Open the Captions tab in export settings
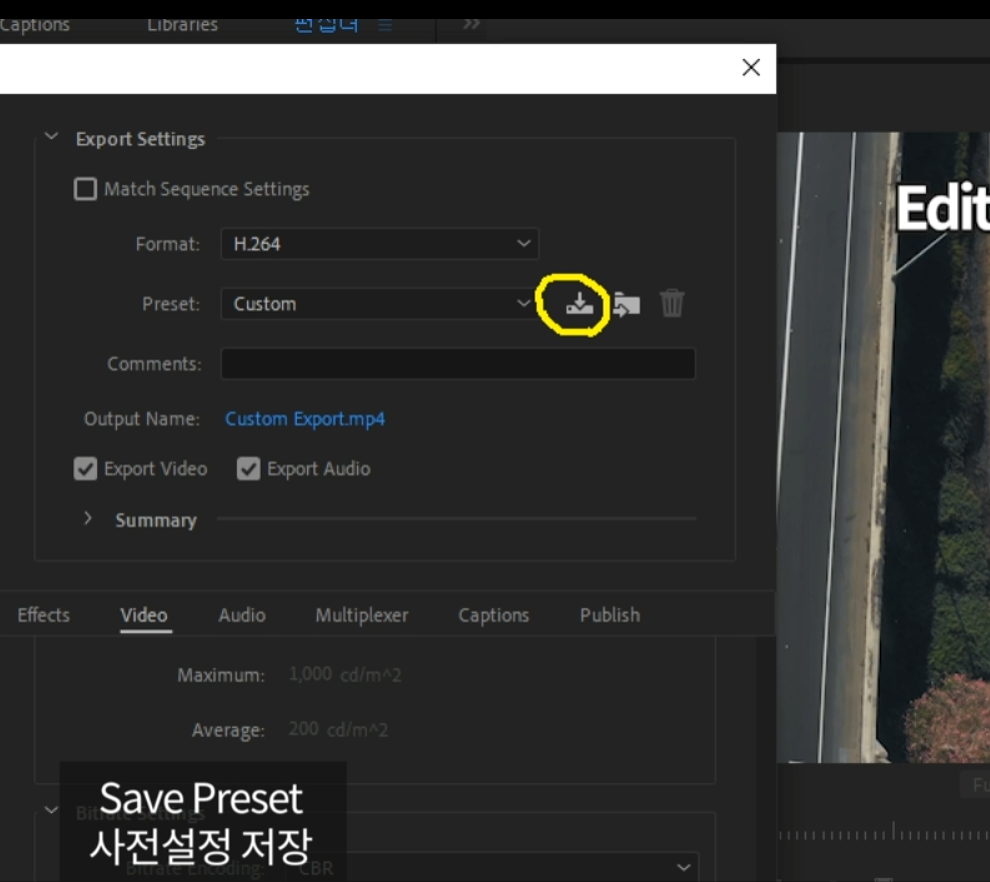Viewport: 990px width, 882px height. (x=493, y=616)
